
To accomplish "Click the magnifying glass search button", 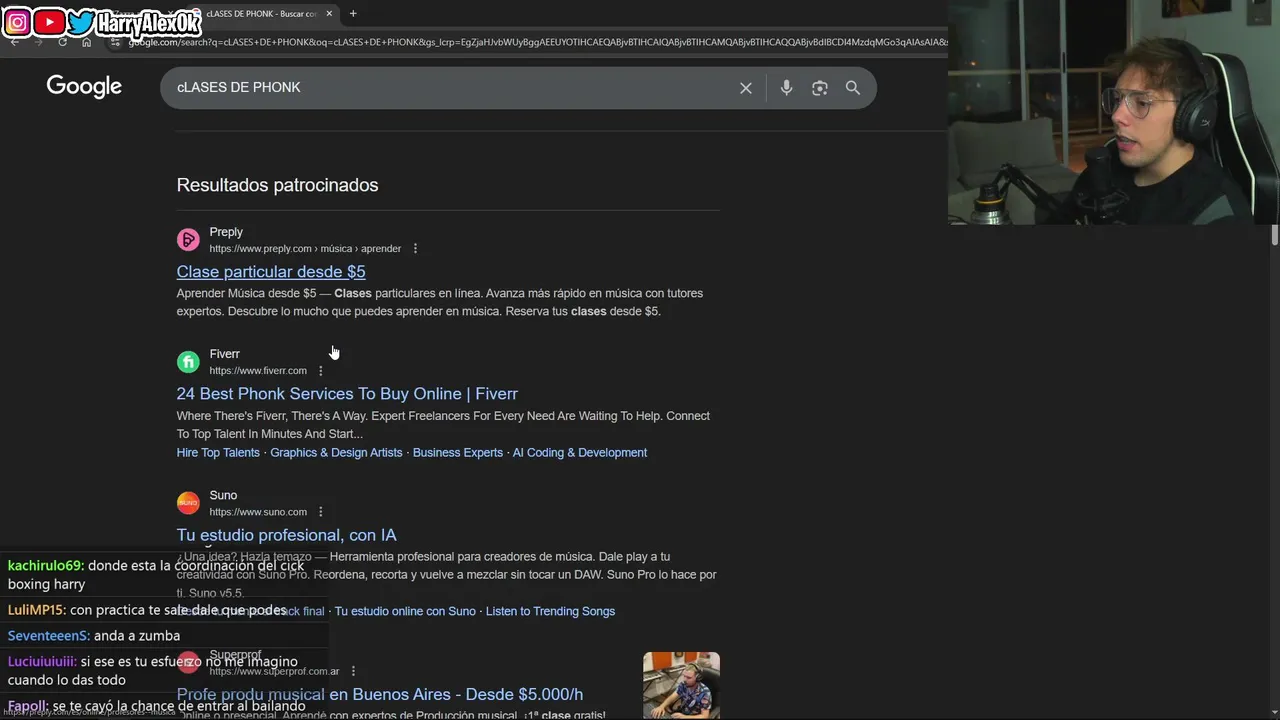I will [x=853, y=88].
